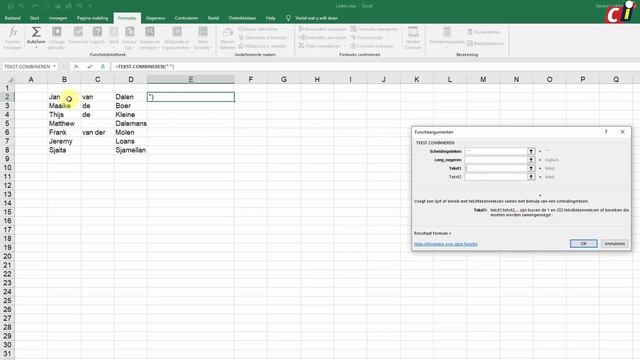Switch to the Ontwikkelaars tab
The width and height of the screenshot is (640, 360).
point(242,18)
